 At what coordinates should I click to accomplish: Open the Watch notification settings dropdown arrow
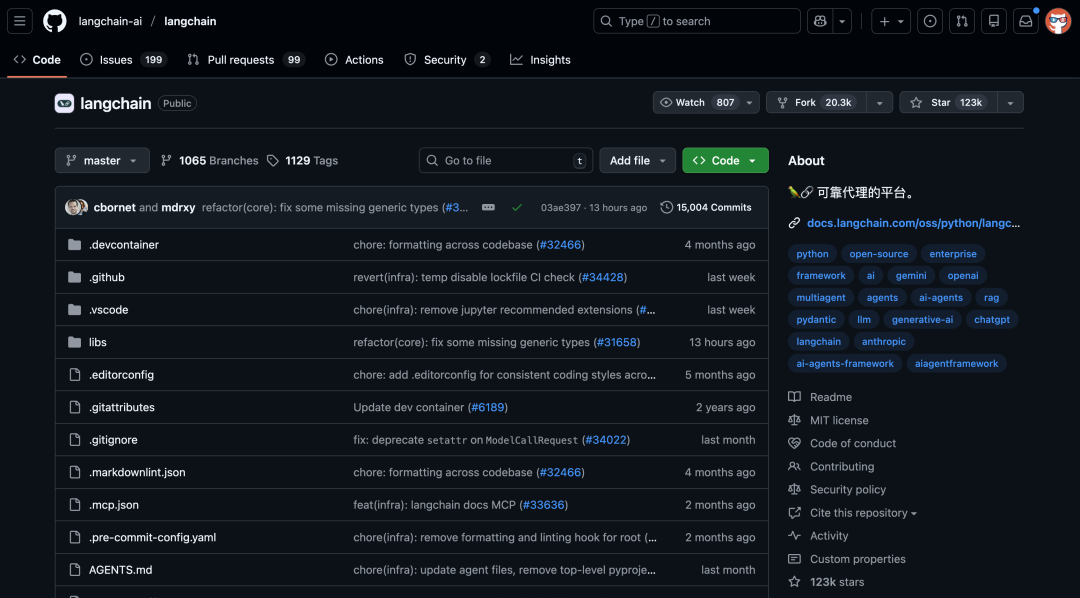tap(748, 102)
